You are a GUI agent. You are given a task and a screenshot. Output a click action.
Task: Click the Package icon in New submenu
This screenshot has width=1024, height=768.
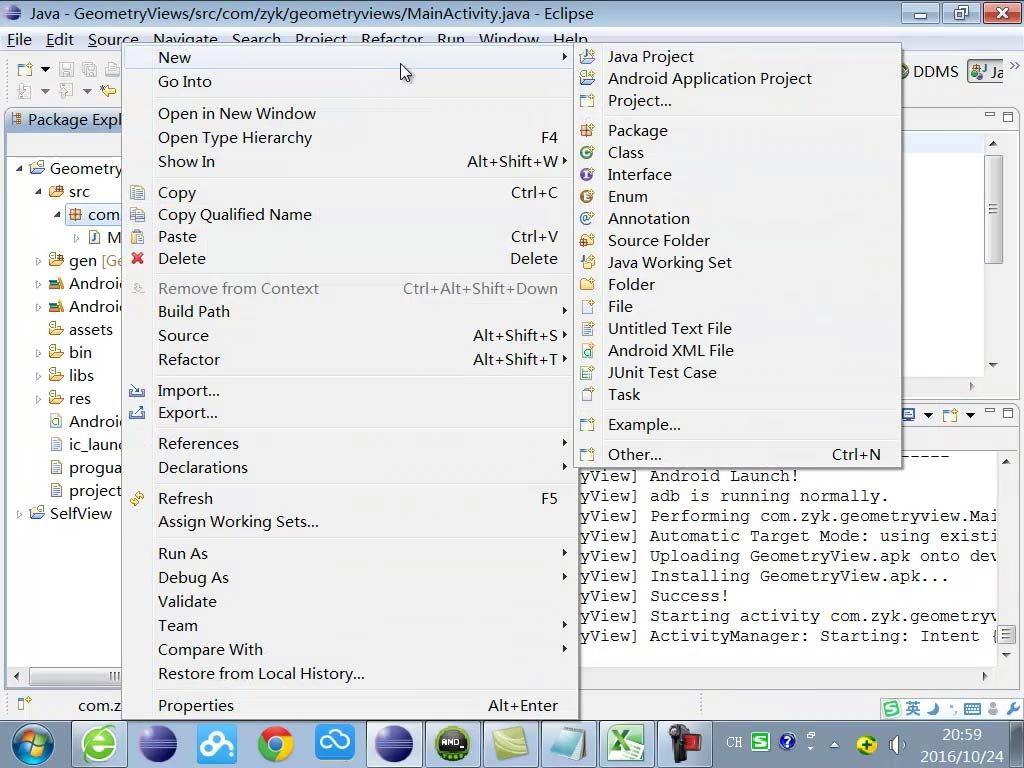pyautogui.click(x=587, y=131)
